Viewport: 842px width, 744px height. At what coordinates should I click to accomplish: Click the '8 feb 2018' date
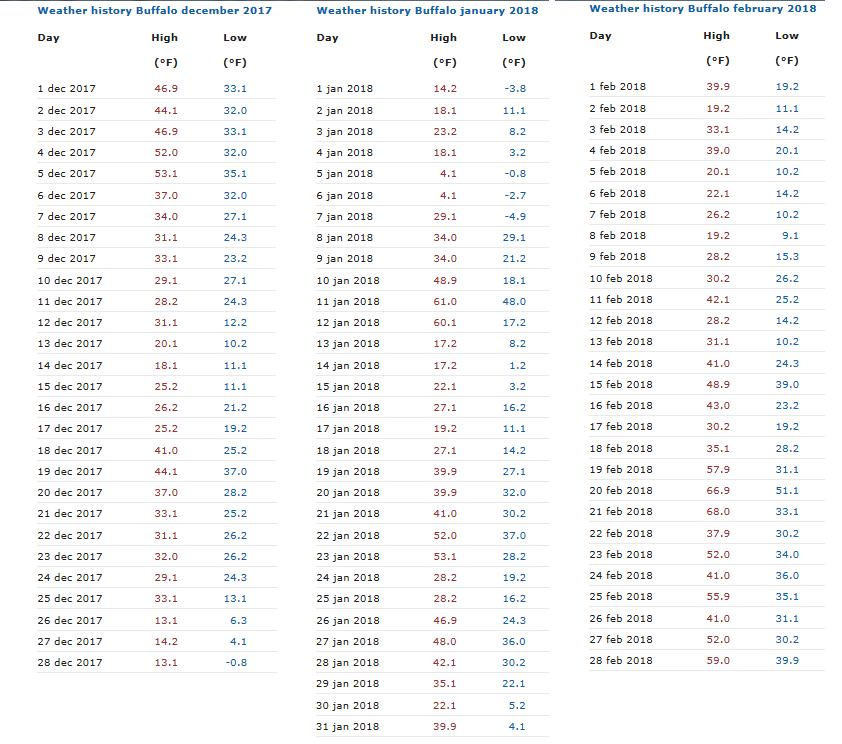tap(618, 236)
